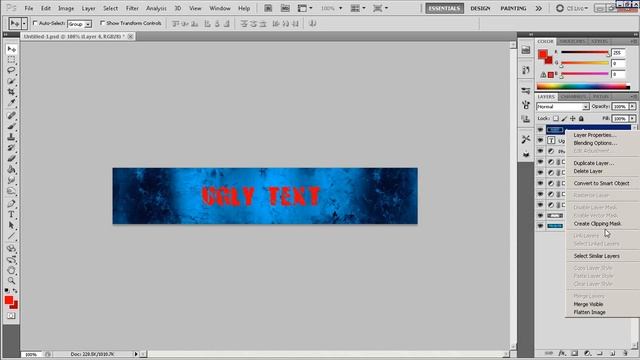Viewport: 640px width, 360px height.
Task: Select the Paint Bucket tool
Action: coord(11,169)
